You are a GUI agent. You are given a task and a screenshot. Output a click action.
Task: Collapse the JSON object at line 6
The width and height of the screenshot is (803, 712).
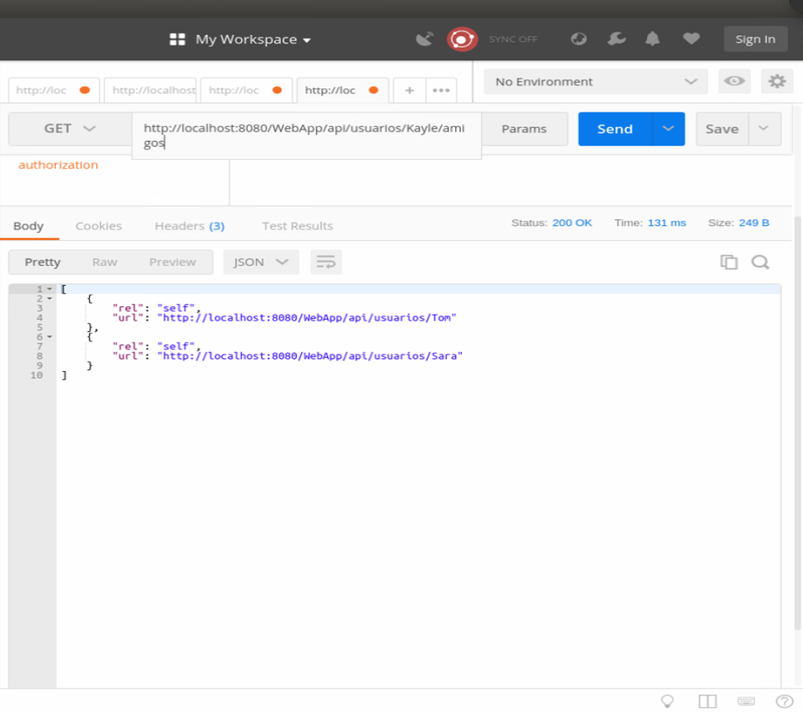pos(50,337)
